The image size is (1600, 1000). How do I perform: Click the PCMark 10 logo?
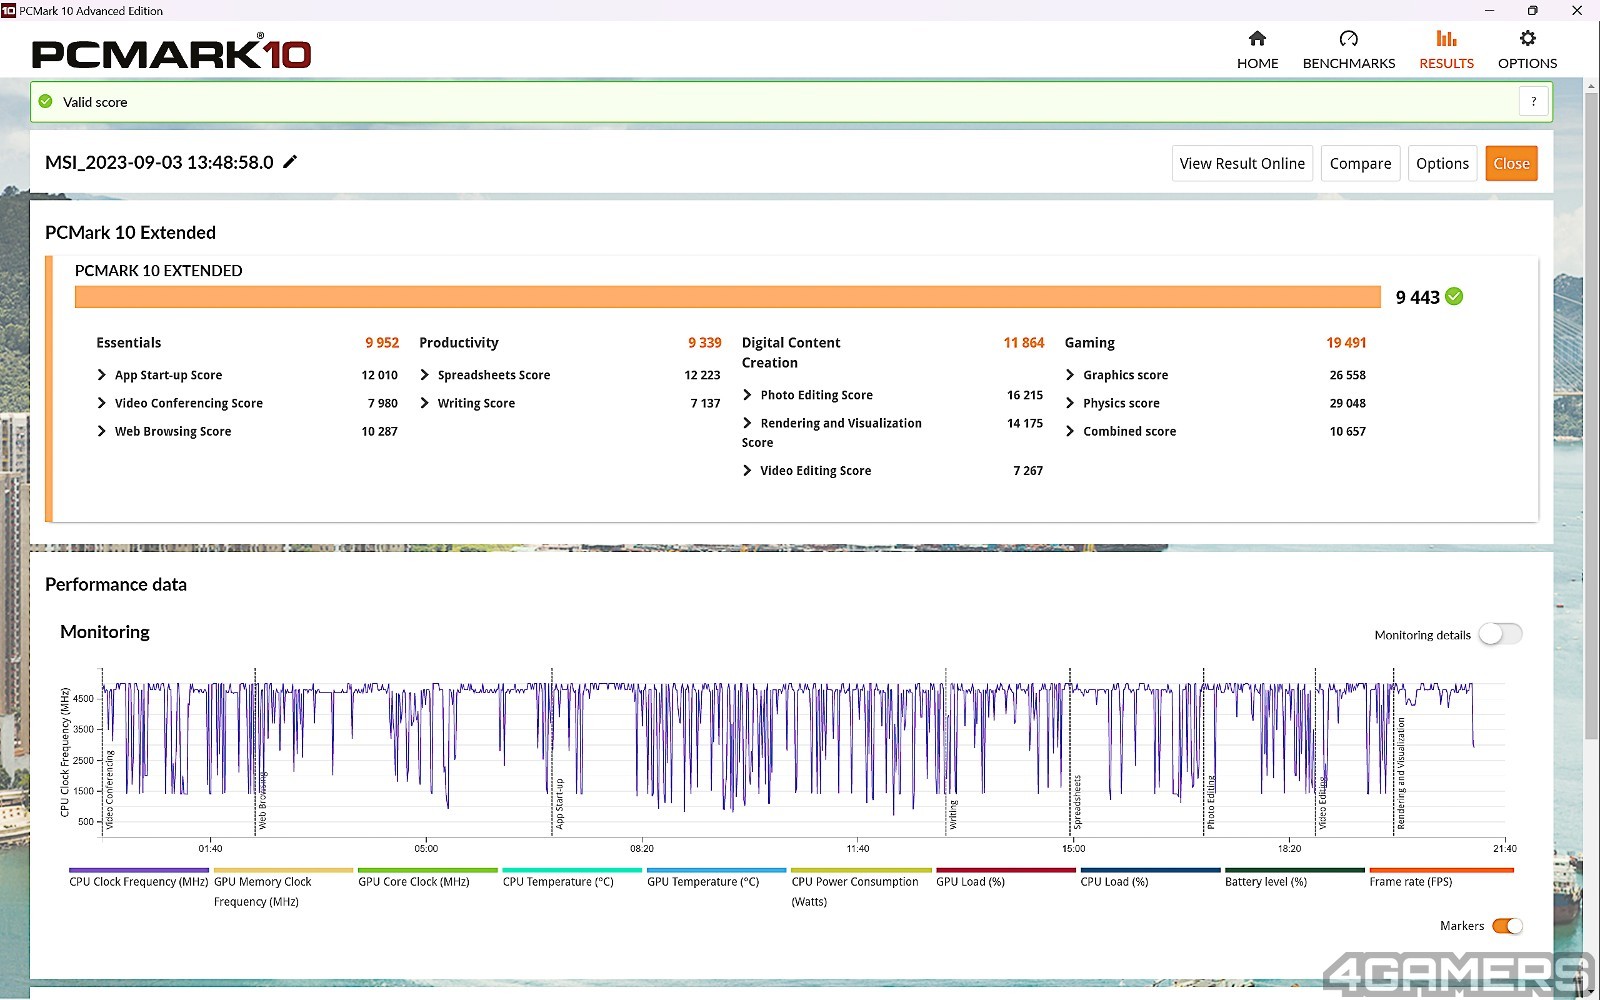(171, 53)
